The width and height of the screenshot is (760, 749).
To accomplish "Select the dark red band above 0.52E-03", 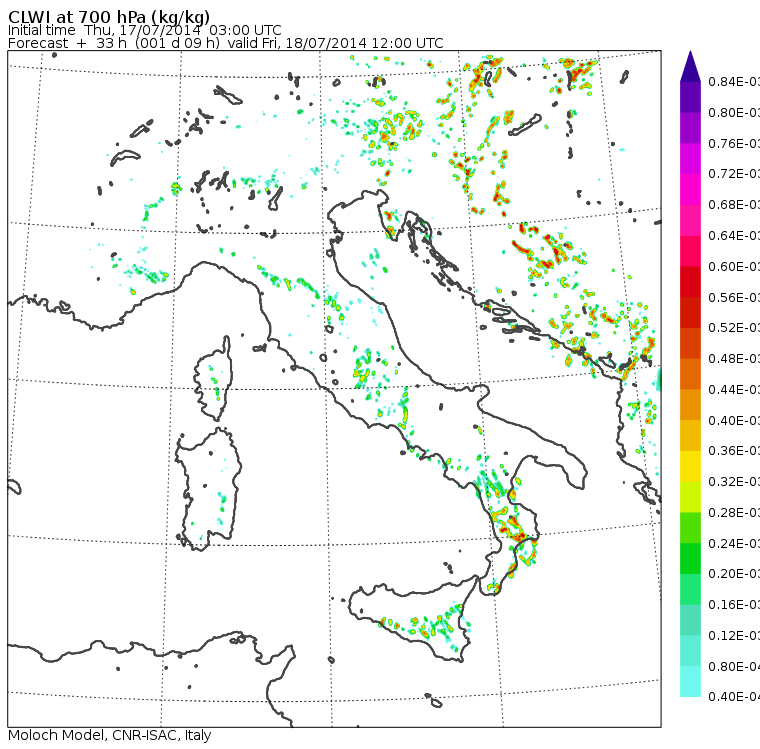I will (690, 312).
